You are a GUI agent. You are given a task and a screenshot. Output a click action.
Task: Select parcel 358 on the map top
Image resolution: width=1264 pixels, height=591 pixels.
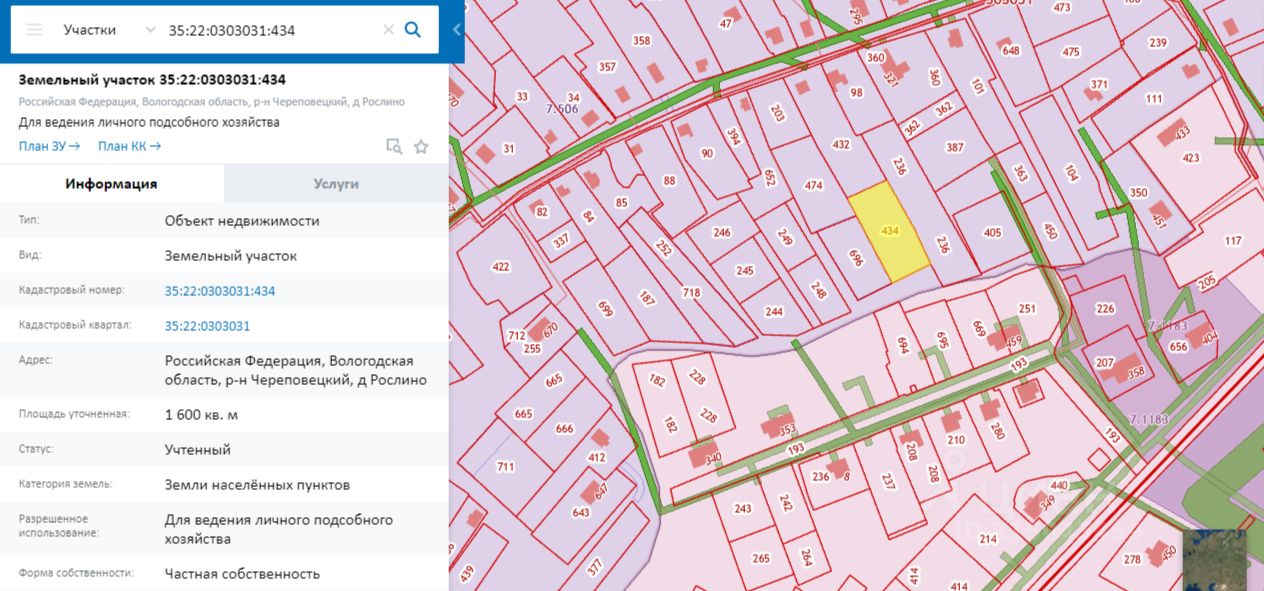point(642,41)
